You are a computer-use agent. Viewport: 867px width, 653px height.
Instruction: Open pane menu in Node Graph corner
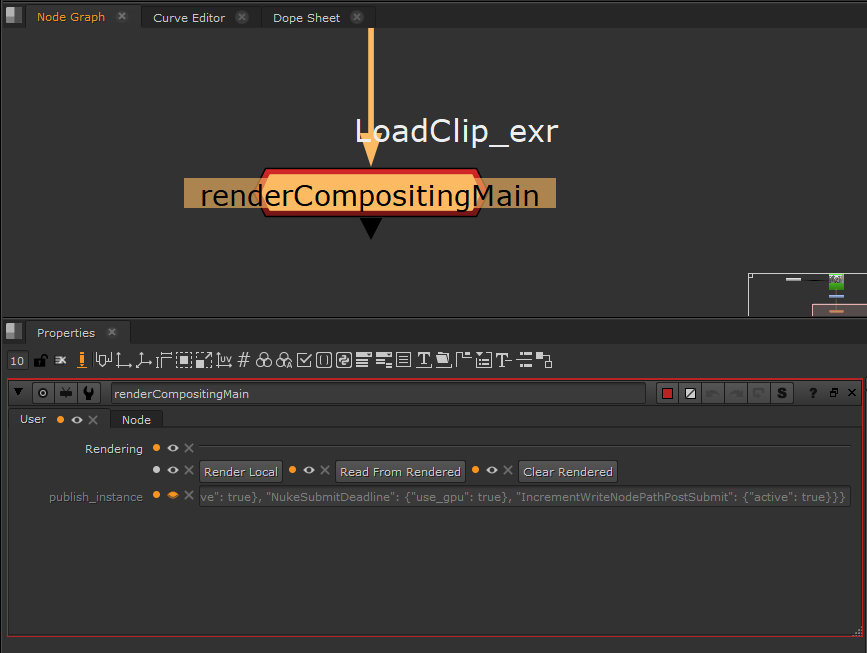coord(13,15)
